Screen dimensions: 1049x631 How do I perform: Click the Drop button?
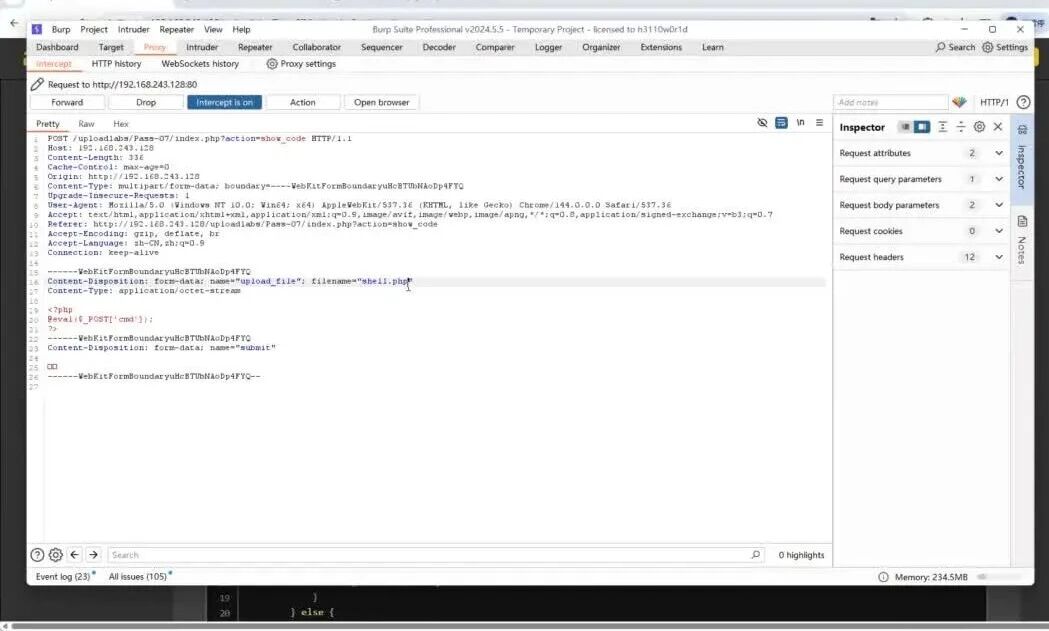[146, 102]
